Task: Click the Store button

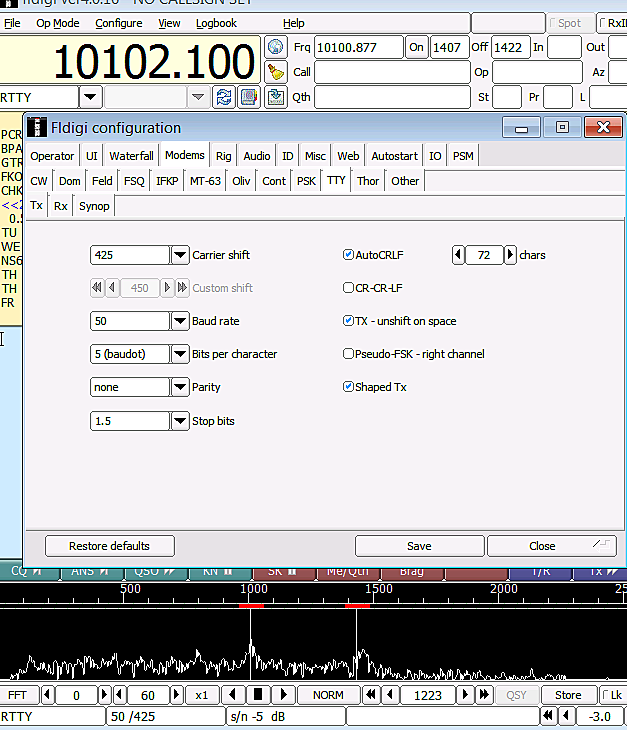Action: point(568,695)
